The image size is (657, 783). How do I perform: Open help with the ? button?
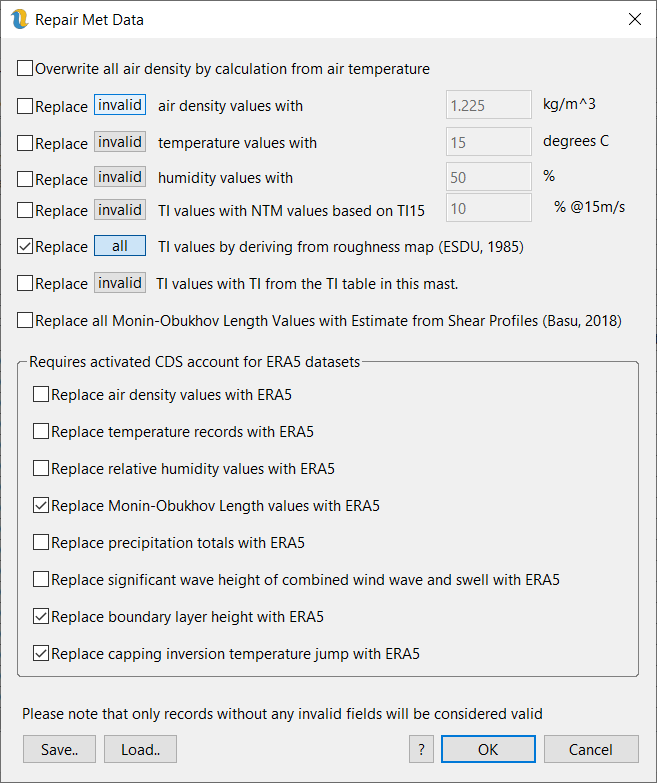[x=421, y=749]
